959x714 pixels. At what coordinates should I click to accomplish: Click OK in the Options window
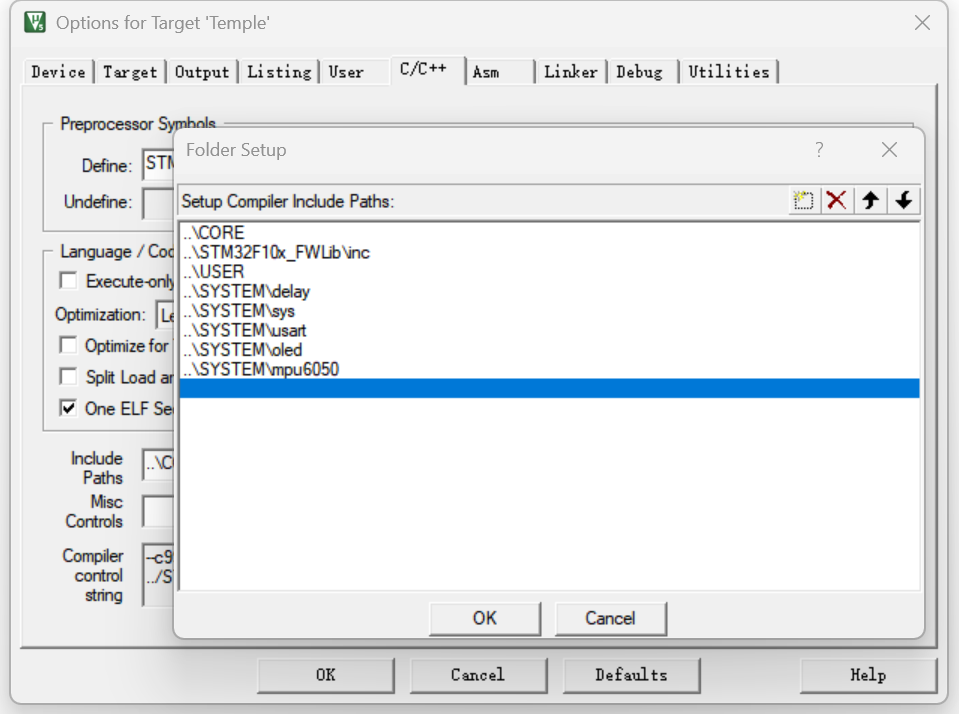pos(325,675)
